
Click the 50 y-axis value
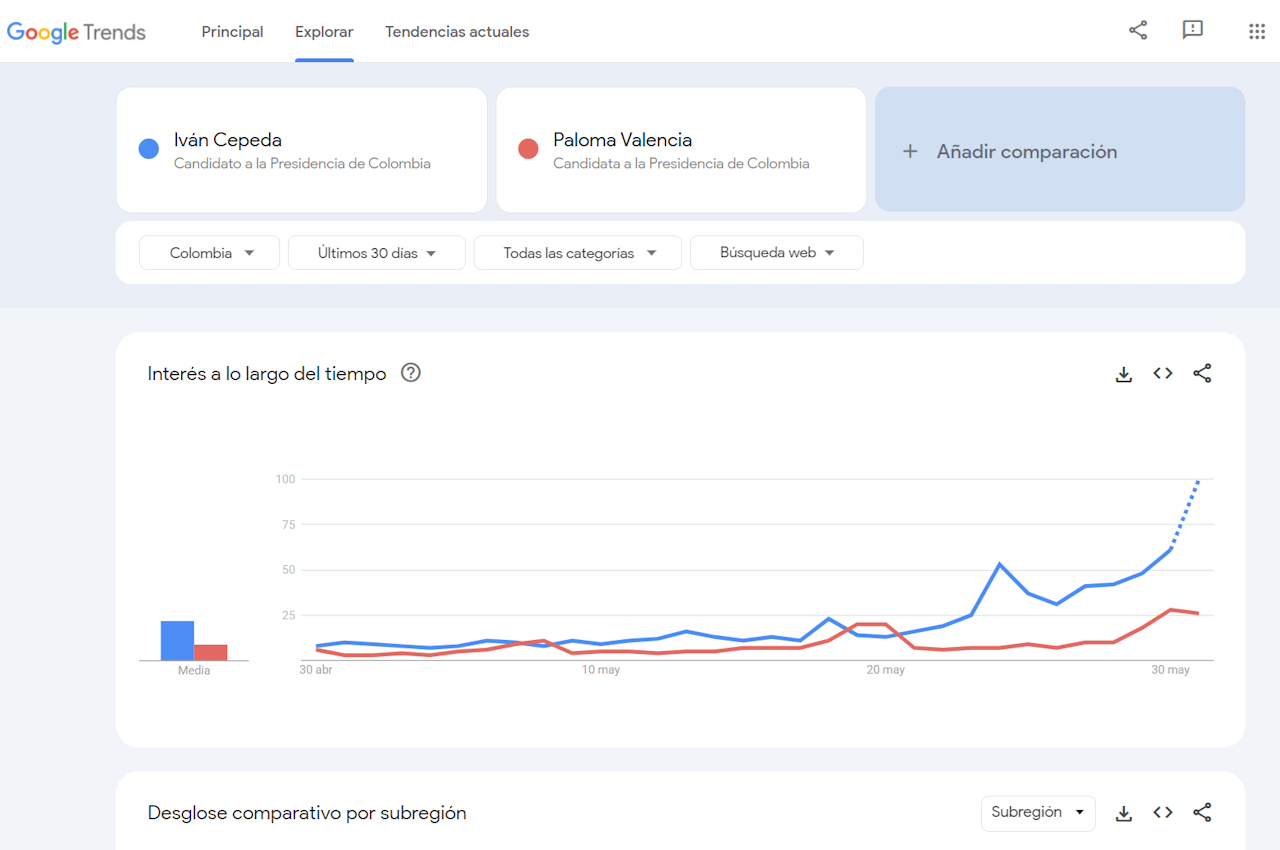(289, 570)
